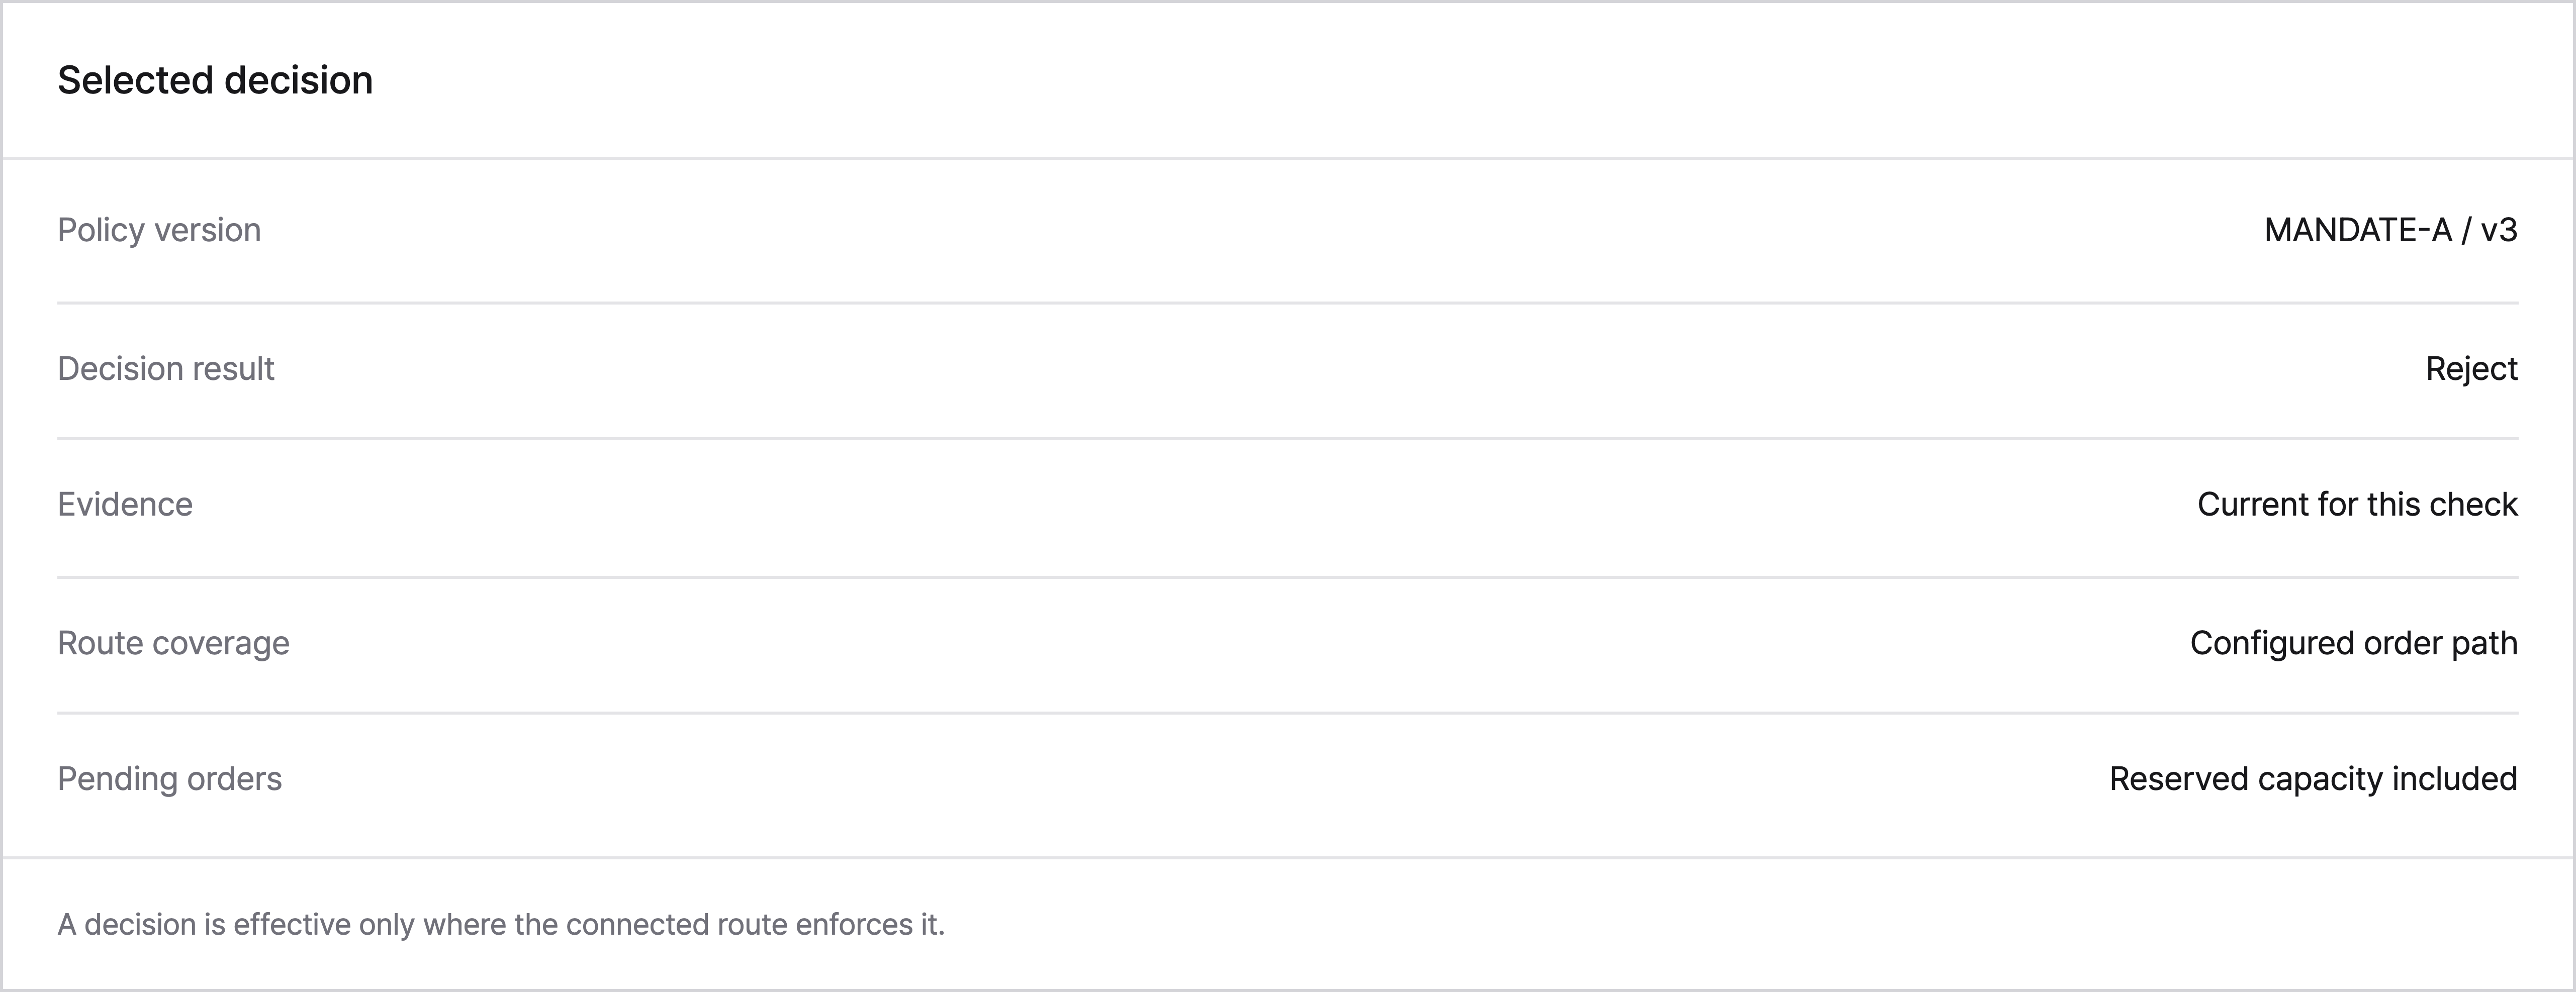Click the Configured order path value
This screenshot has width=2576, height=992.
tap(2354, 643)
